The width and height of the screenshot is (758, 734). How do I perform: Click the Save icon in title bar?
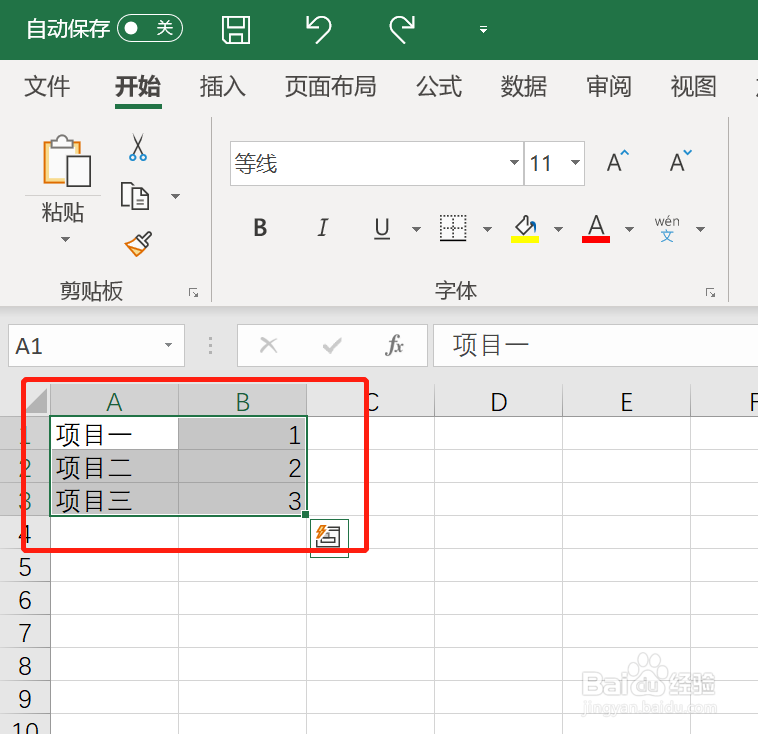[236, 30]
